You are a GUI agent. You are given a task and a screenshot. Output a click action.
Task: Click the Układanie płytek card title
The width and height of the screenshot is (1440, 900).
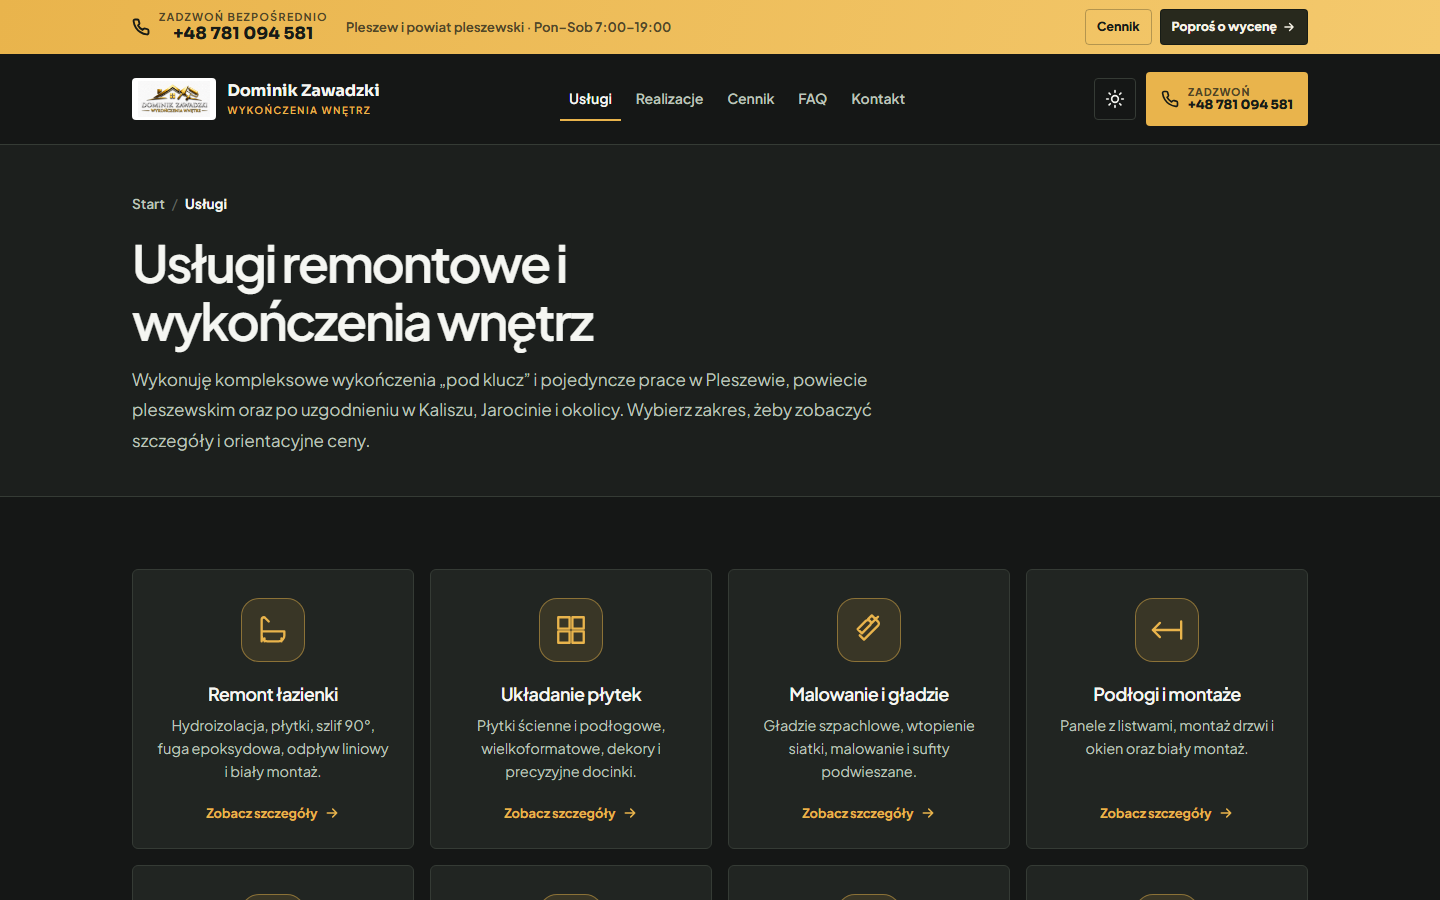tap(571, 694)
